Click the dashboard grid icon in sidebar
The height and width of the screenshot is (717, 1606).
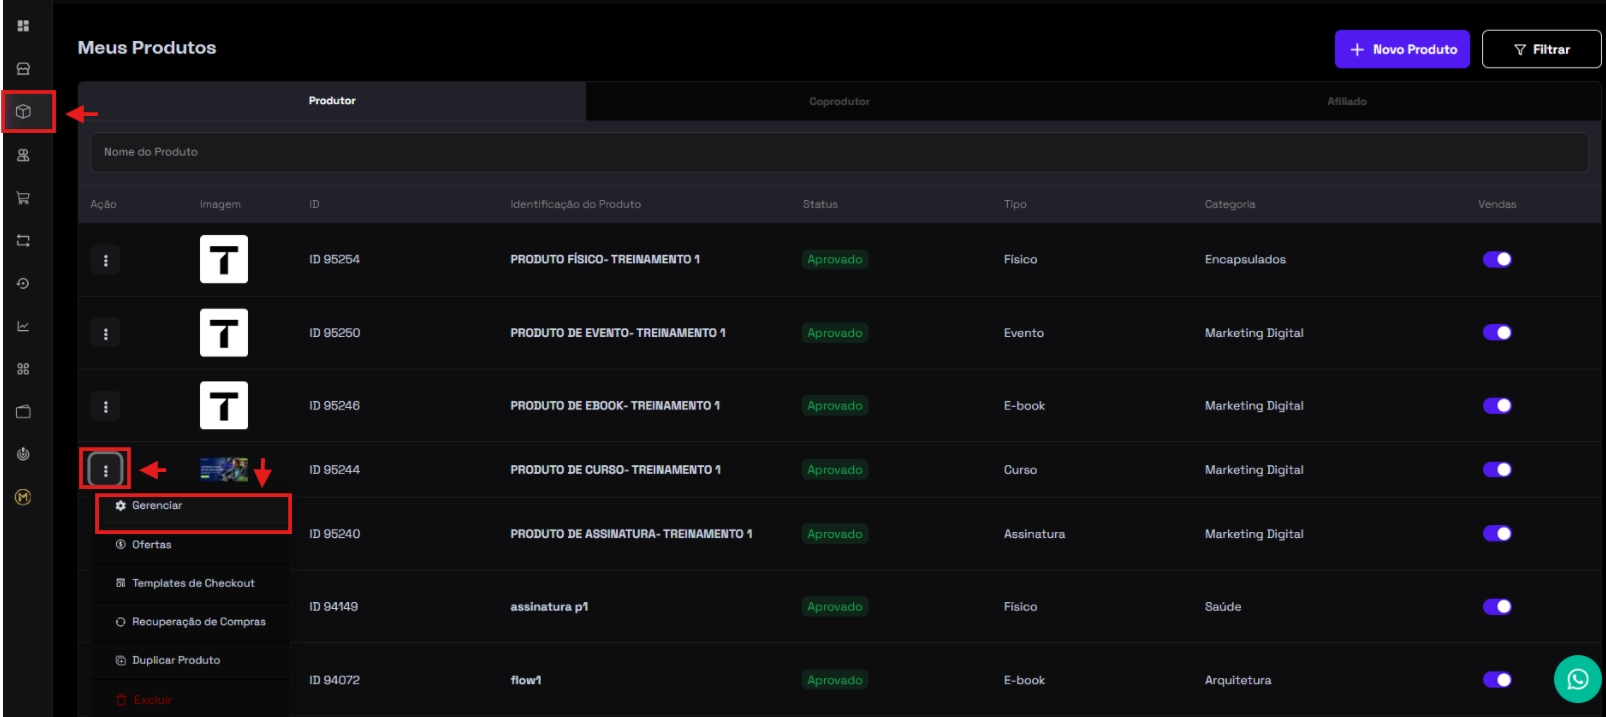tap(24, 26)
